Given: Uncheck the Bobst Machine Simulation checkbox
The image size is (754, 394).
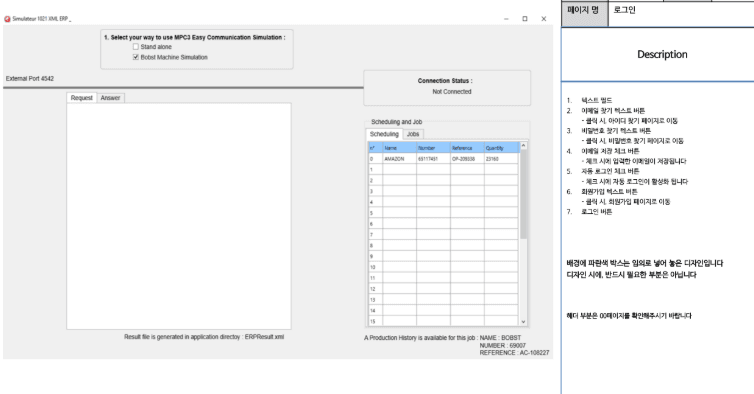Looking at the screenshot, I should click(x=136, y=57).
